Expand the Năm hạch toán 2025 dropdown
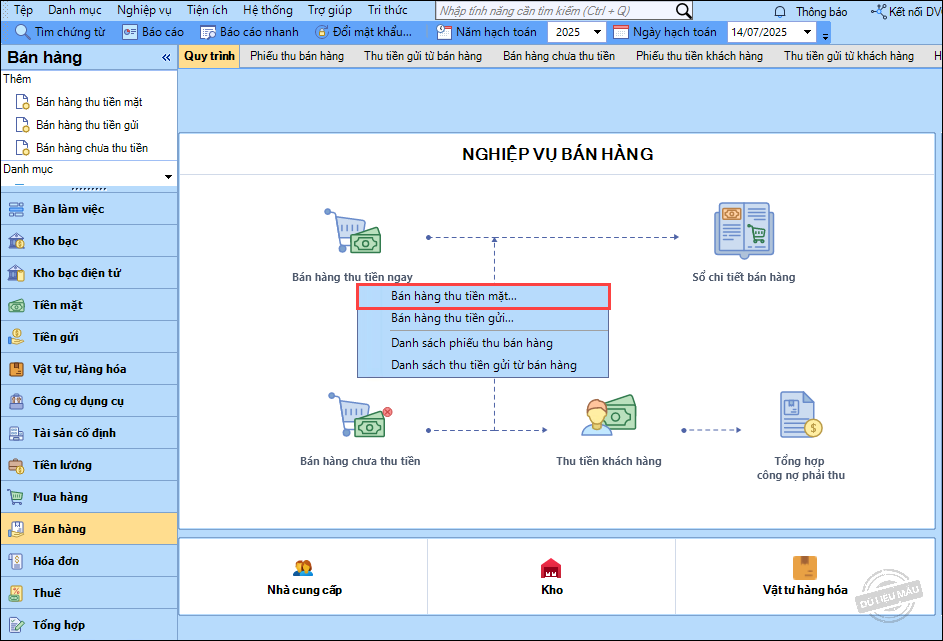This screenshot has width=943, height=641. [597, 32]
